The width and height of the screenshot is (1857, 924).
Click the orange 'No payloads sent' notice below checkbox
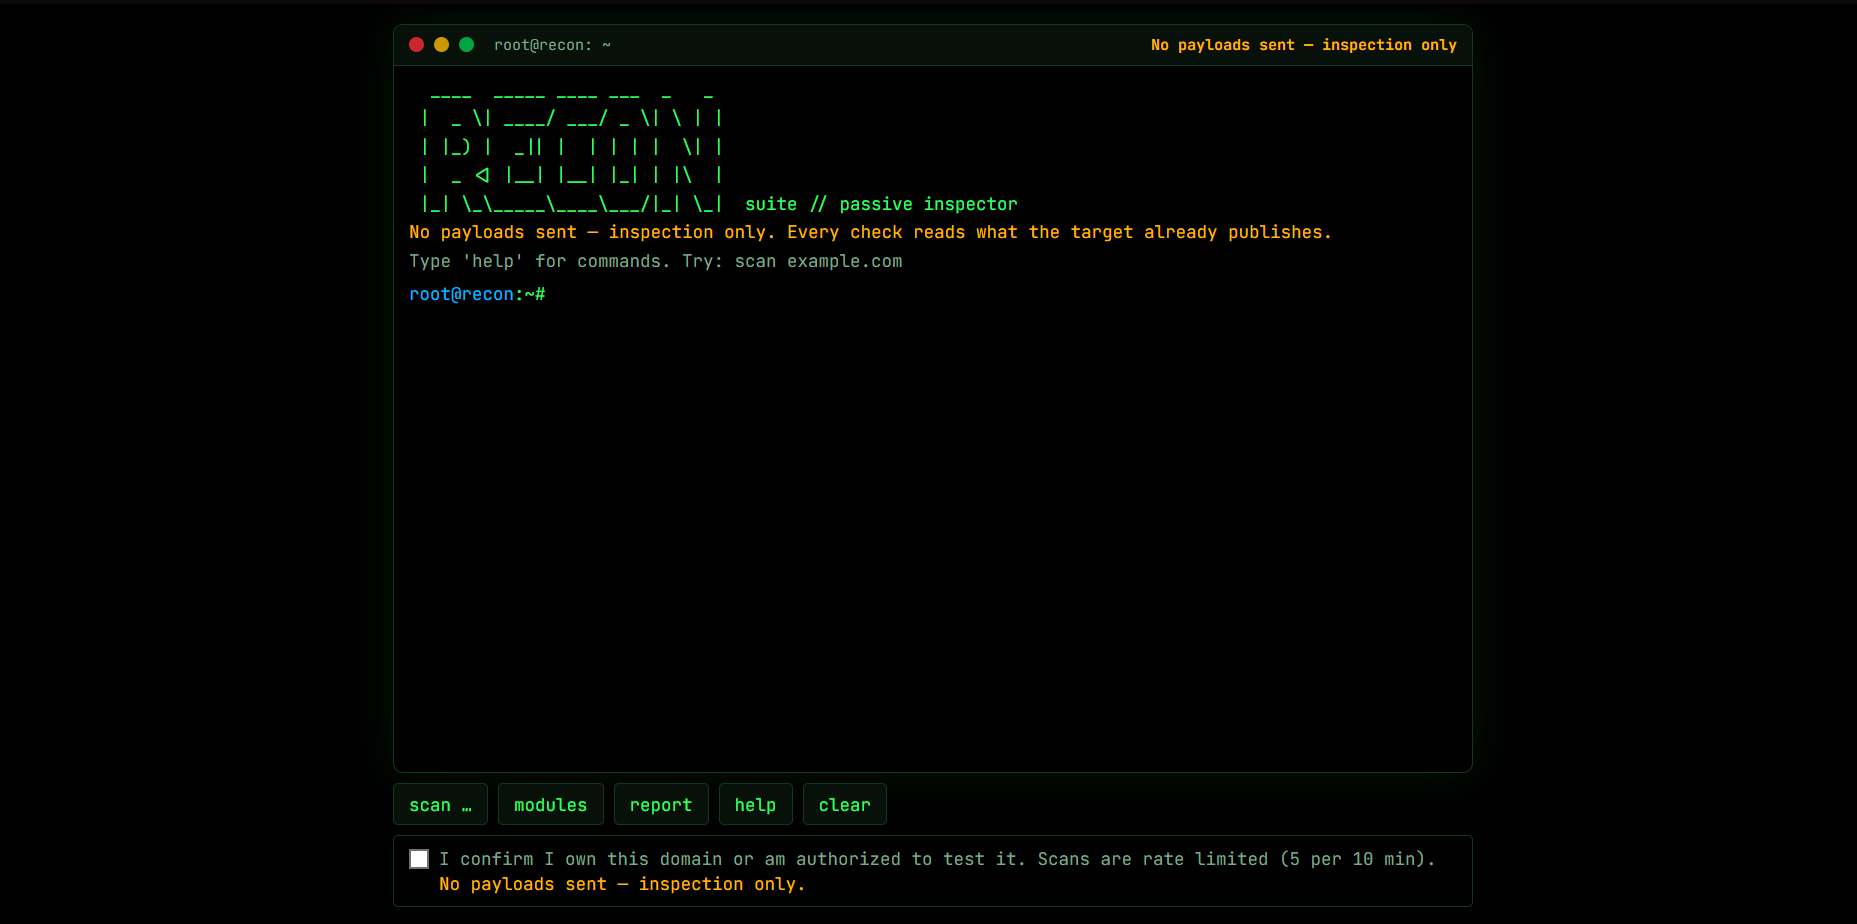[x=622, y=884]
